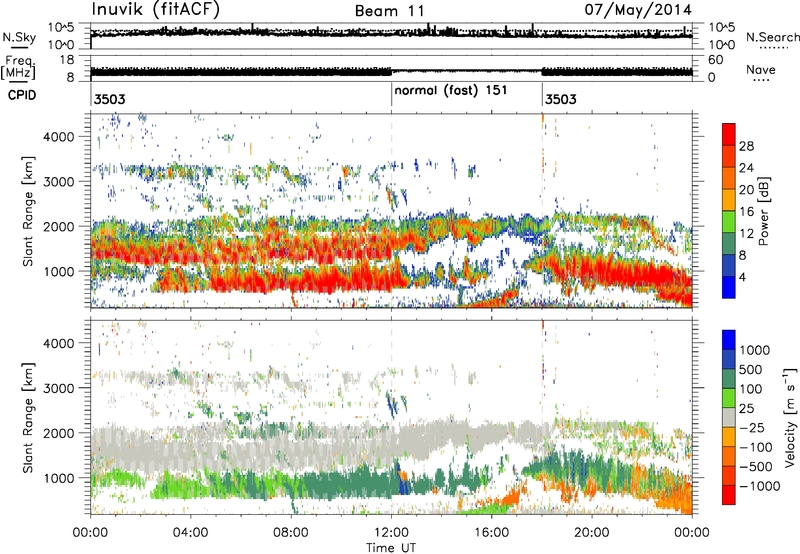
Task: Select the 'Time UT' axis title
Action: pos(391,548)
